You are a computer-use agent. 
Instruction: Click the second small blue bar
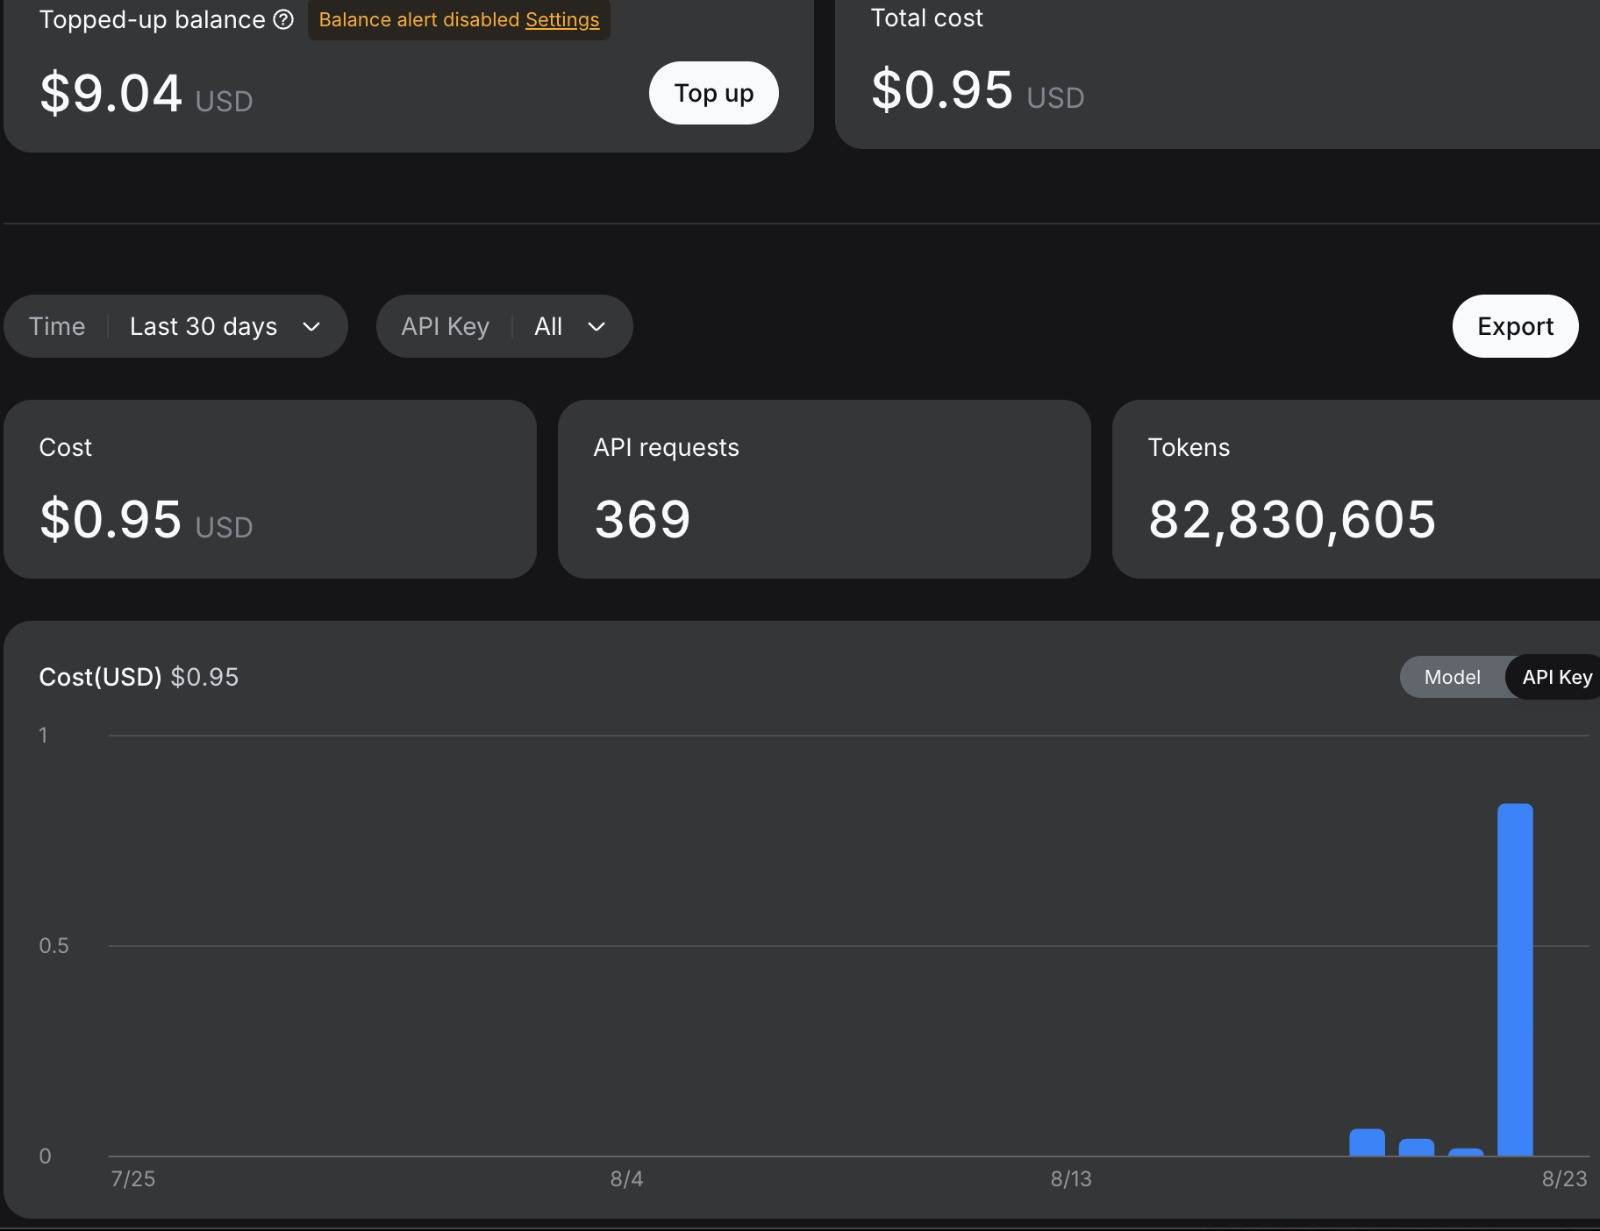pyautogui.click(x=1416, y=1148)
